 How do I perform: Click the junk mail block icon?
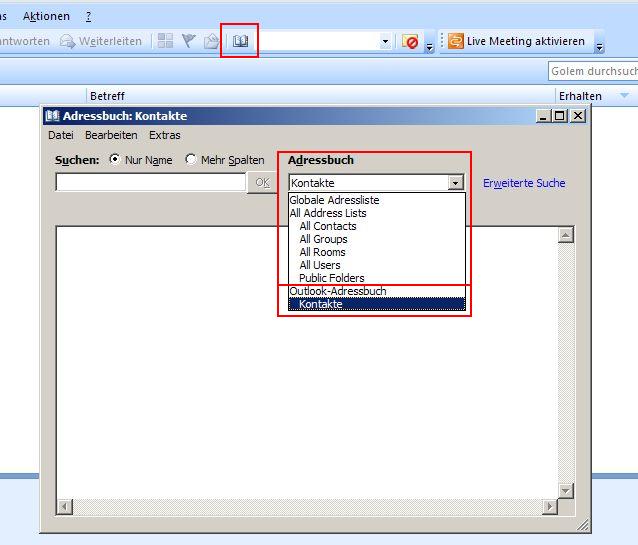click(410, 41)
